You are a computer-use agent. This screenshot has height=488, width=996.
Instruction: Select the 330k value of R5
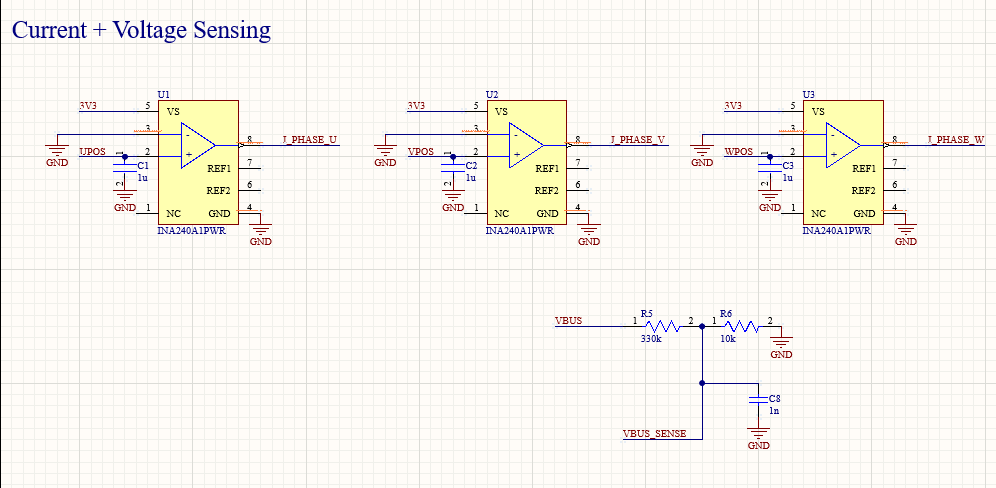pyautogui.click(x=650, y=339)
